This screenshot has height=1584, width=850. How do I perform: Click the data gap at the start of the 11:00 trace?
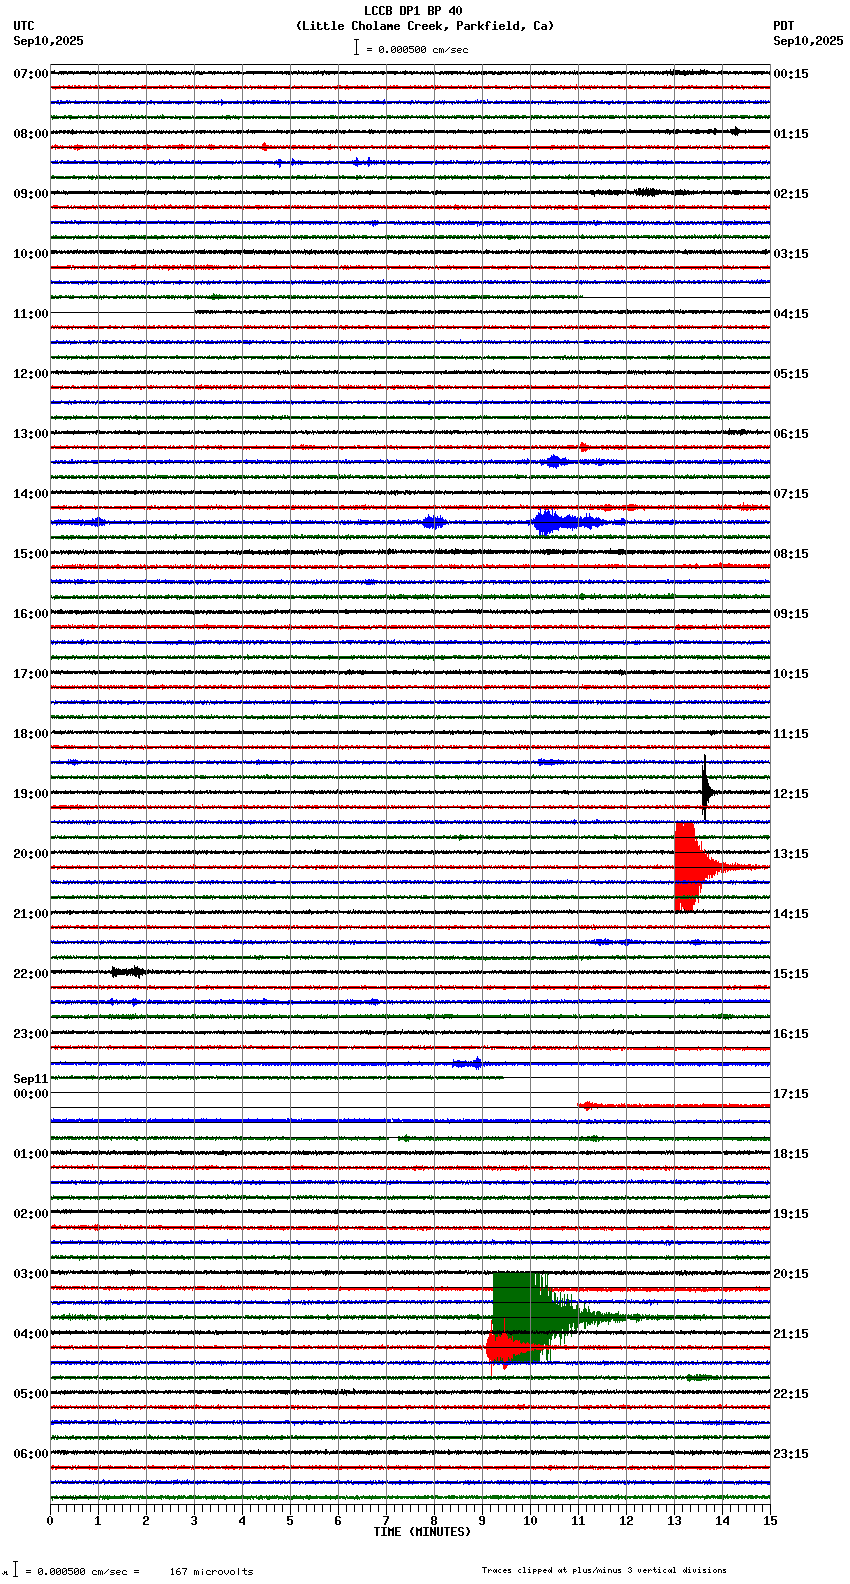coord(122,313)
